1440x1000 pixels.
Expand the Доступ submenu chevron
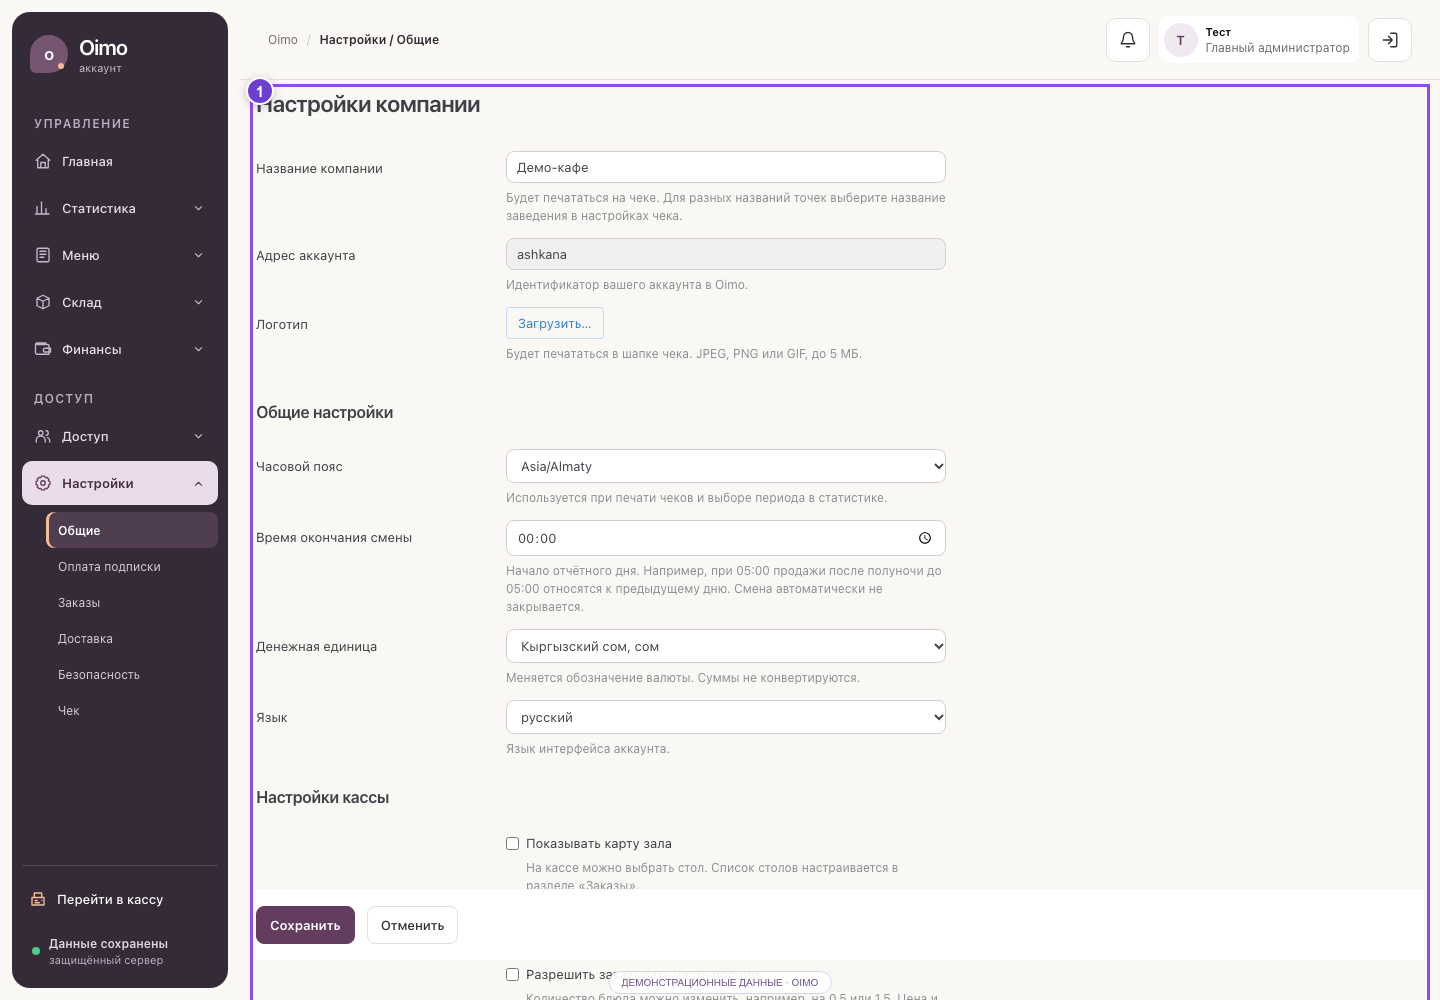click(x=198, y=436)
